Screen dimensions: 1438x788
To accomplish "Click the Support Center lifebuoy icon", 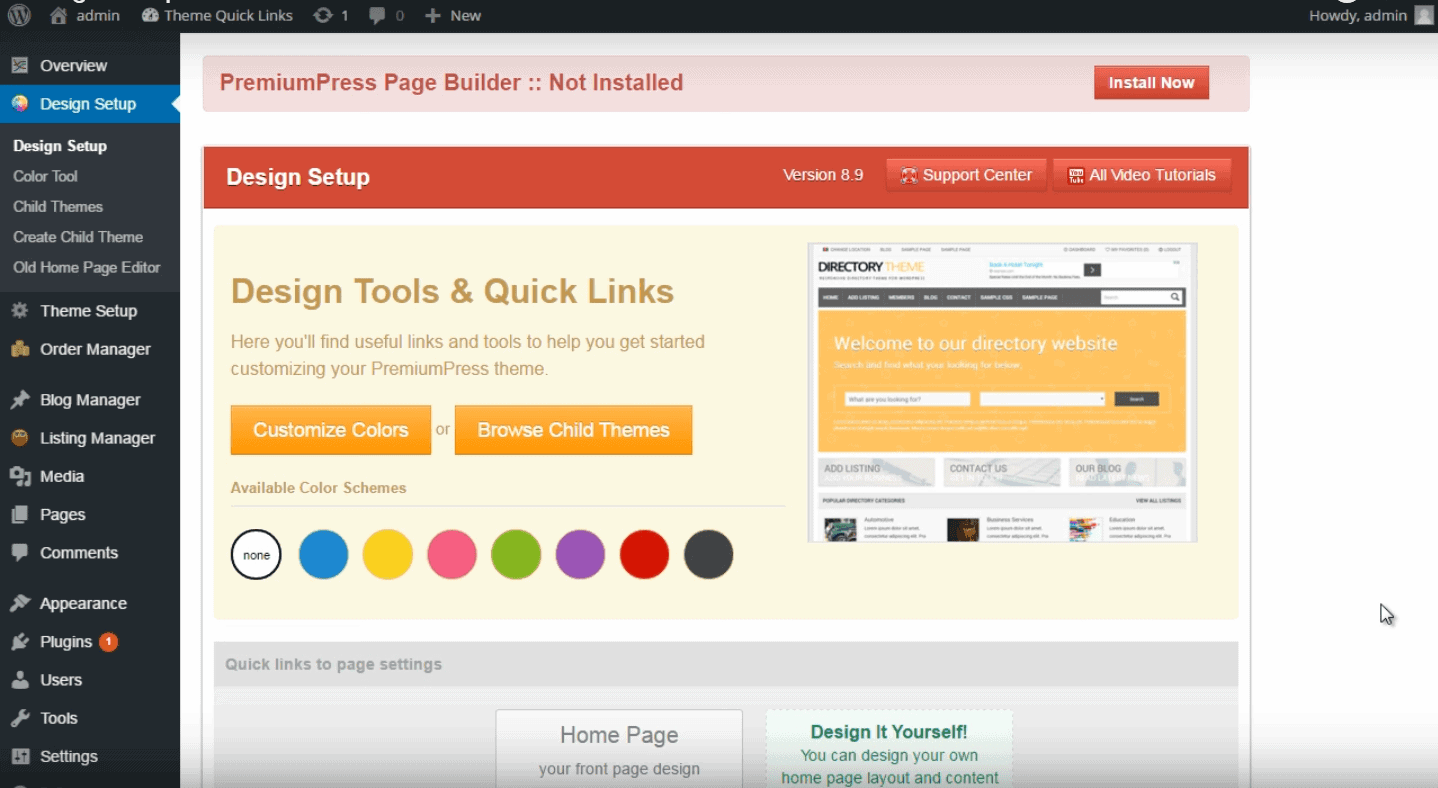I will 908,175.
